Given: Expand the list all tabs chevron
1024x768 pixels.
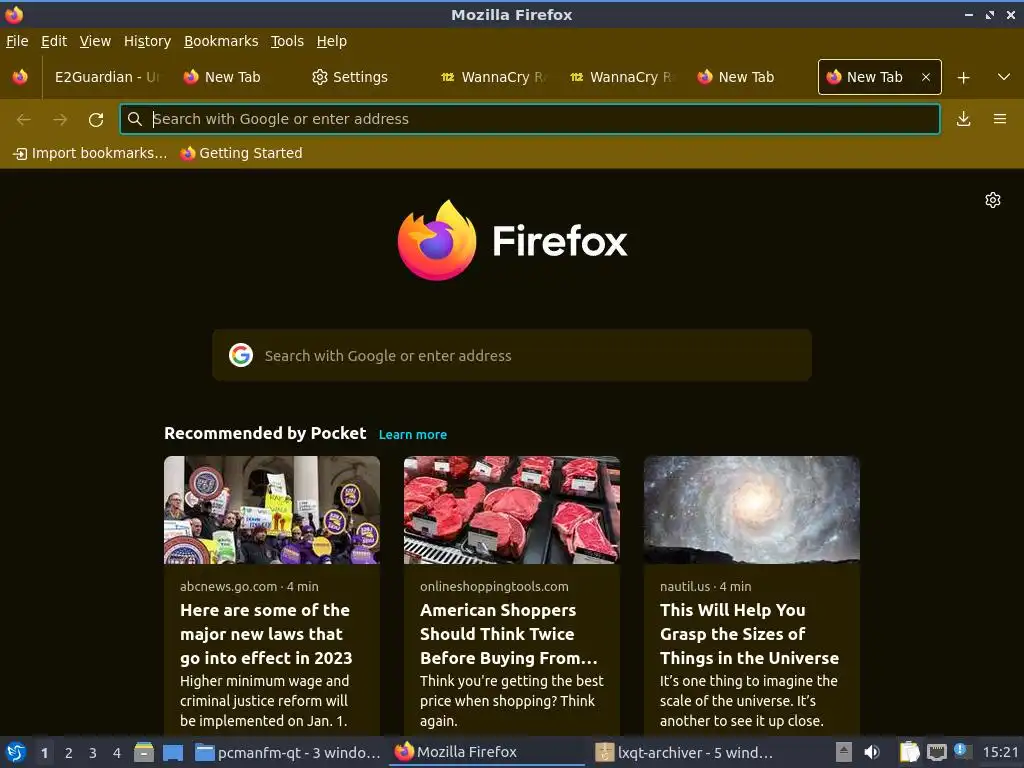Looking at the screenshot, I should pos(1004,77).
